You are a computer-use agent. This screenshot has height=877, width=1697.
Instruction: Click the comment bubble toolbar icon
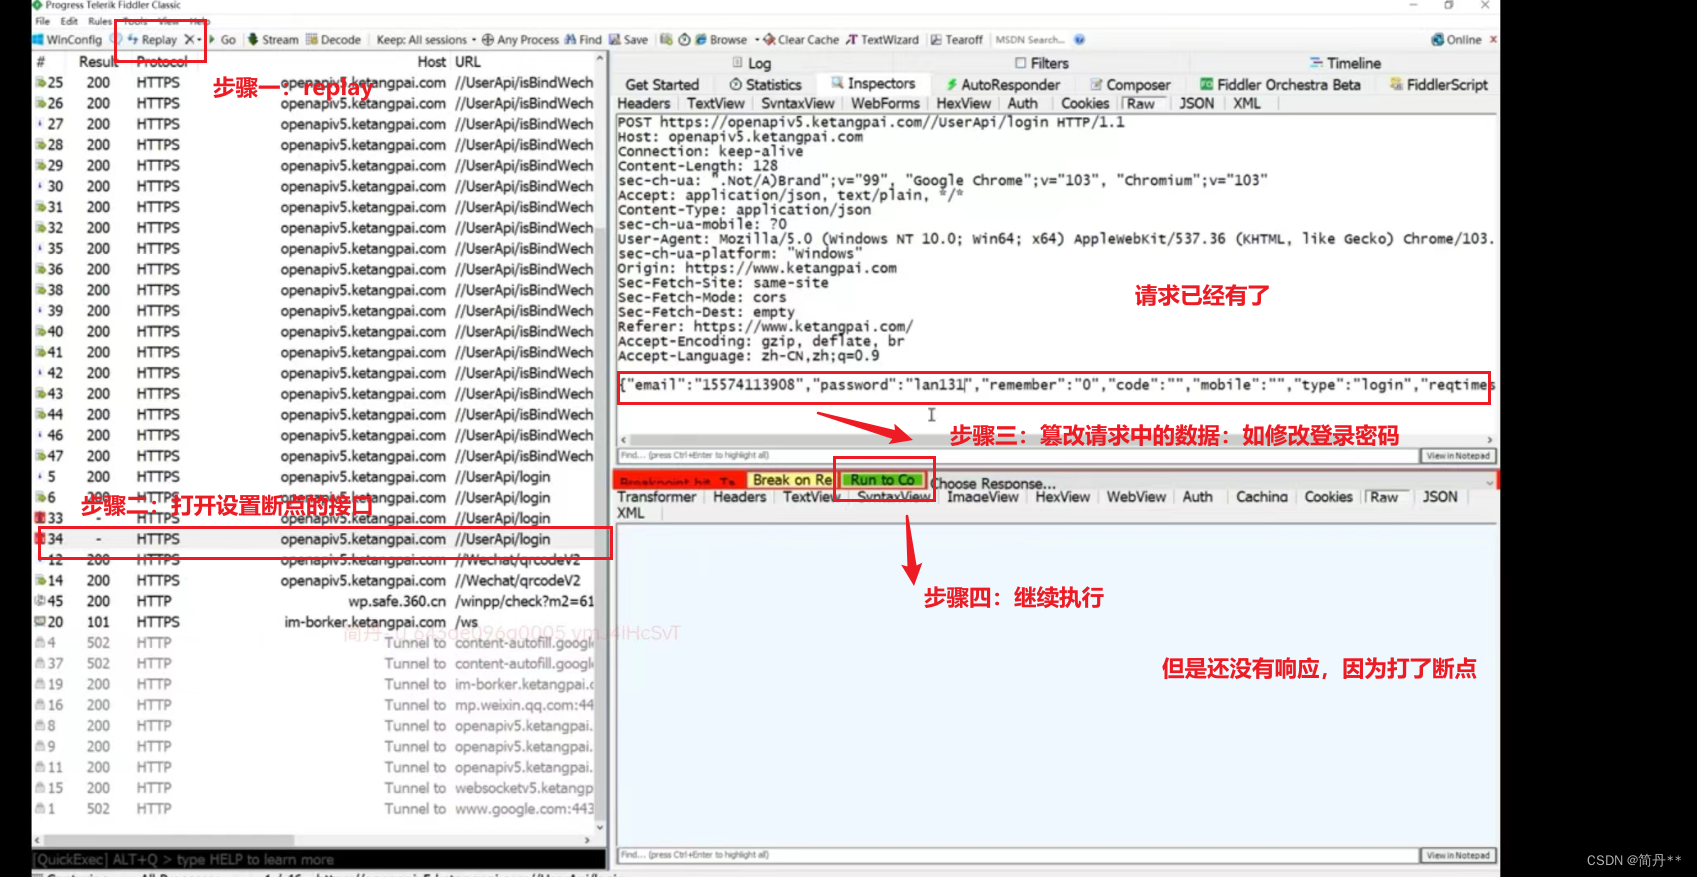click(117, 40)
